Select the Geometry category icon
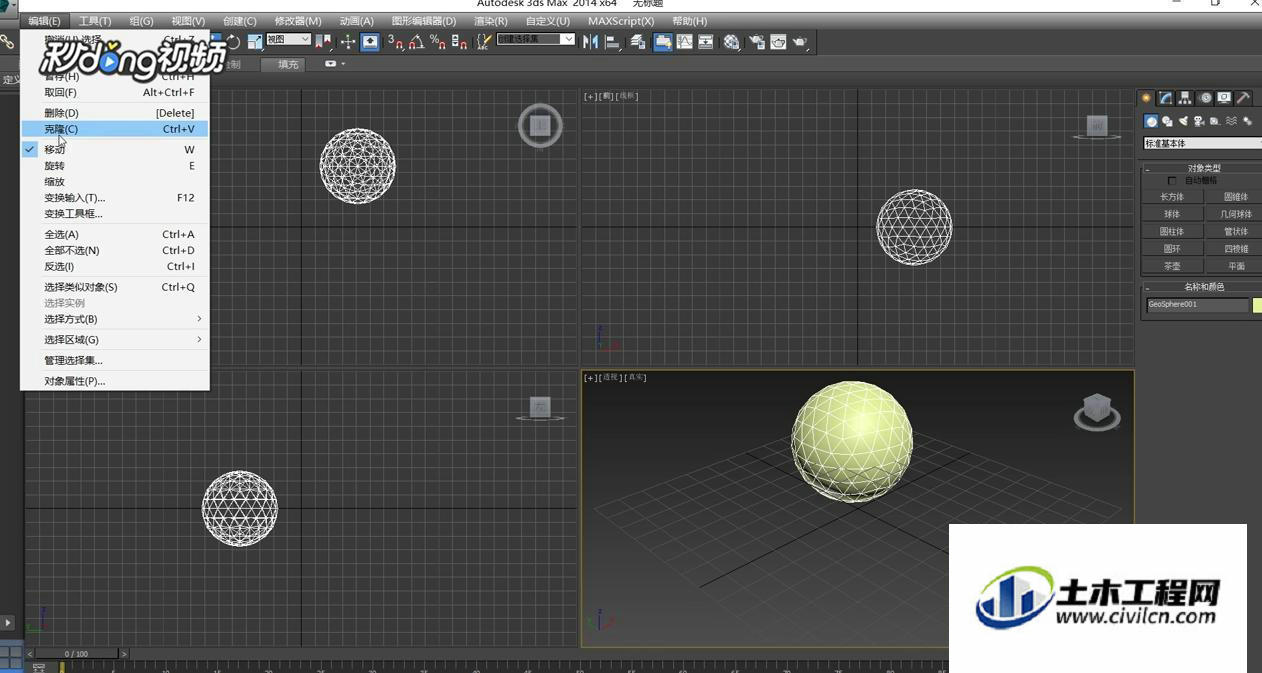Screen dimensions: 1262x673 (x=1151, y=121)
